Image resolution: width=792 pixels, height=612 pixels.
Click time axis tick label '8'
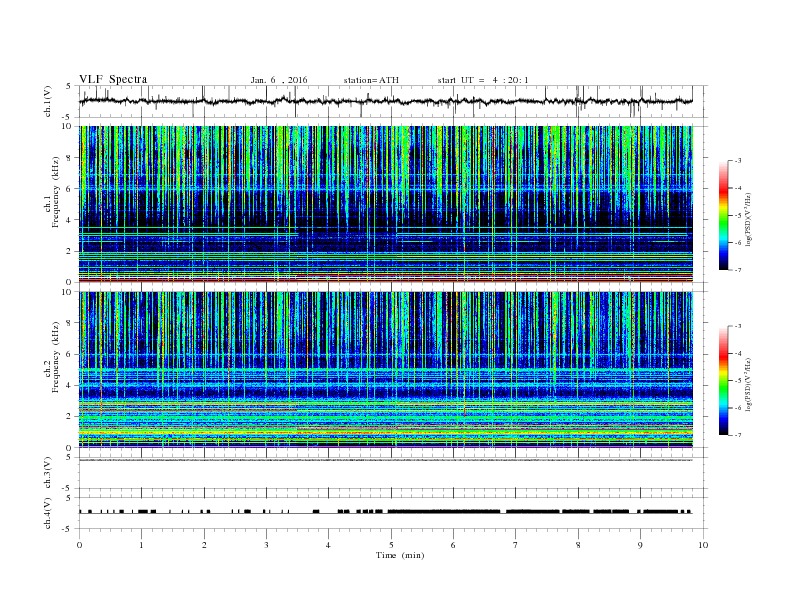578,545
